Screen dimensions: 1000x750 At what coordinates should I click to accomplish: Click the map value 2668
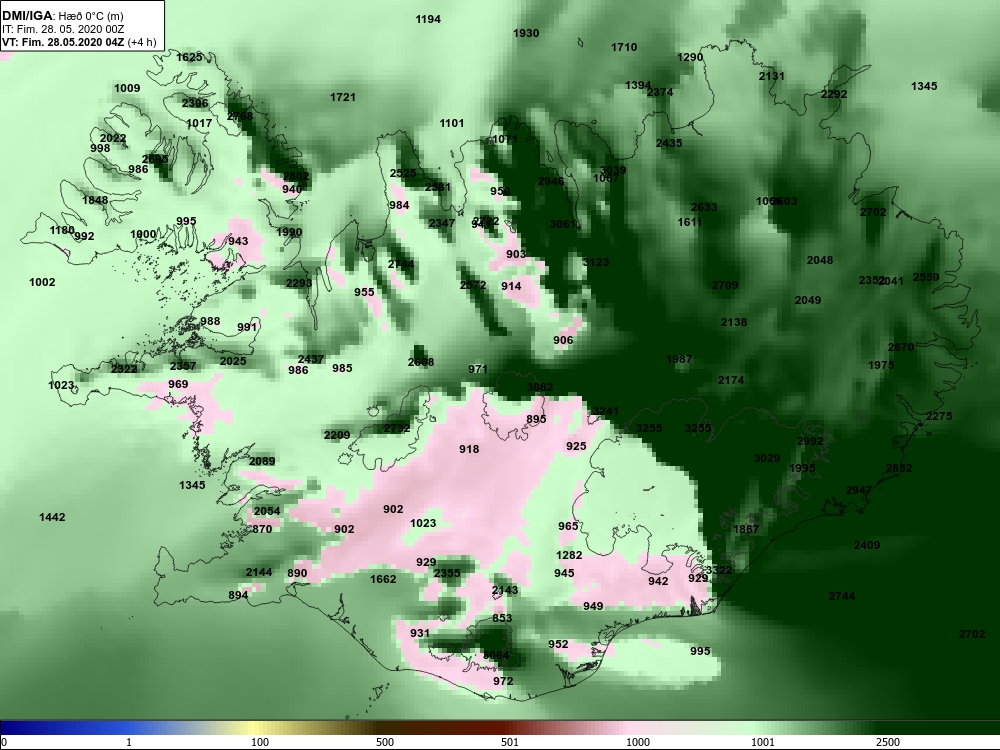click(x=421, y=362)
